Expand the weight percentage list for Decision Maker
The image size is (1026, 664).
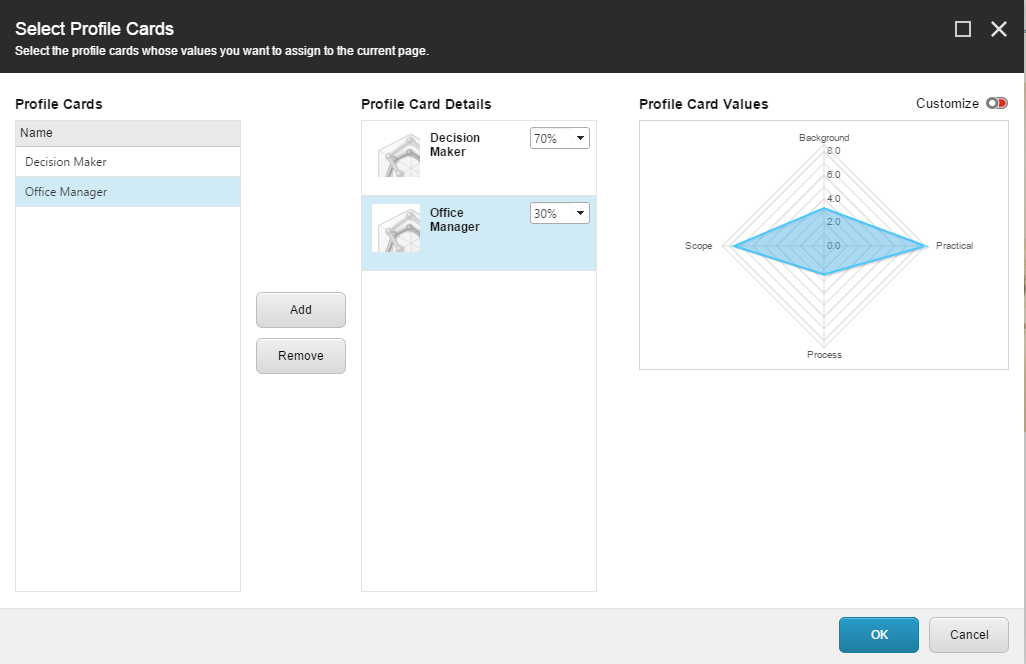click(x=580, y=138)
